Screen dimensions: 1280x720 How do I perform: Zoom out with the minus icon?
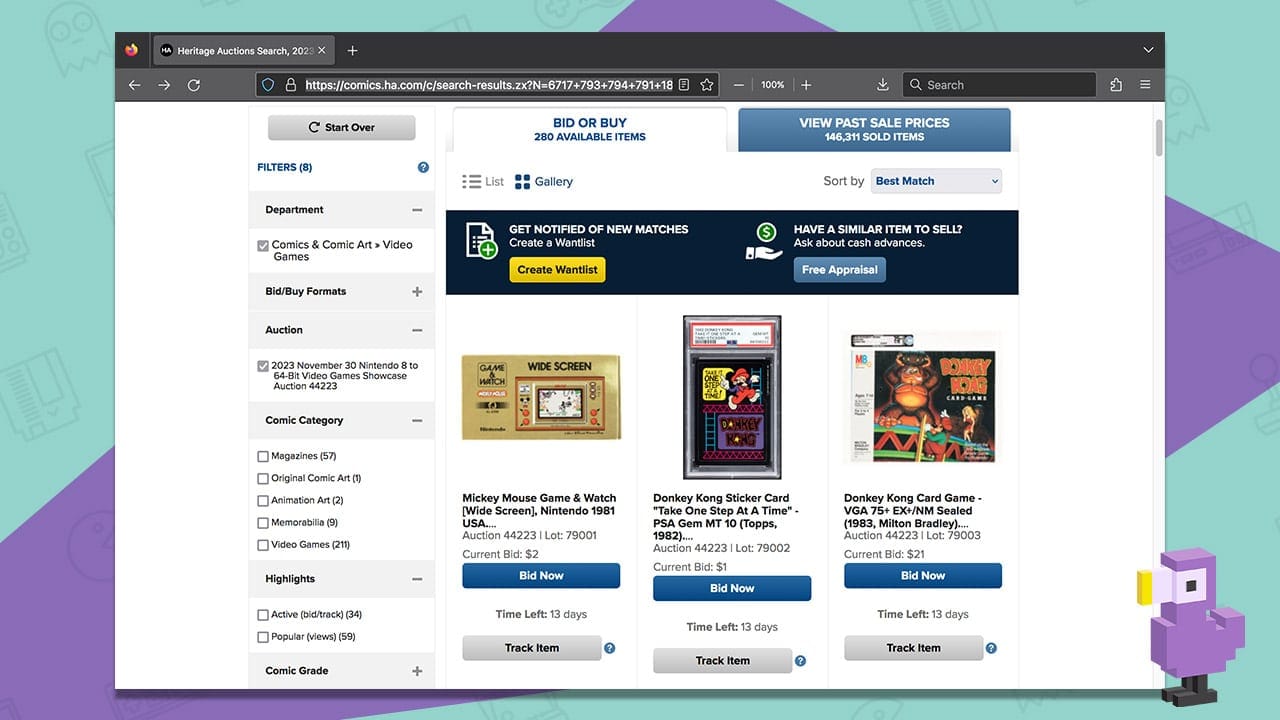click(739, 85)
